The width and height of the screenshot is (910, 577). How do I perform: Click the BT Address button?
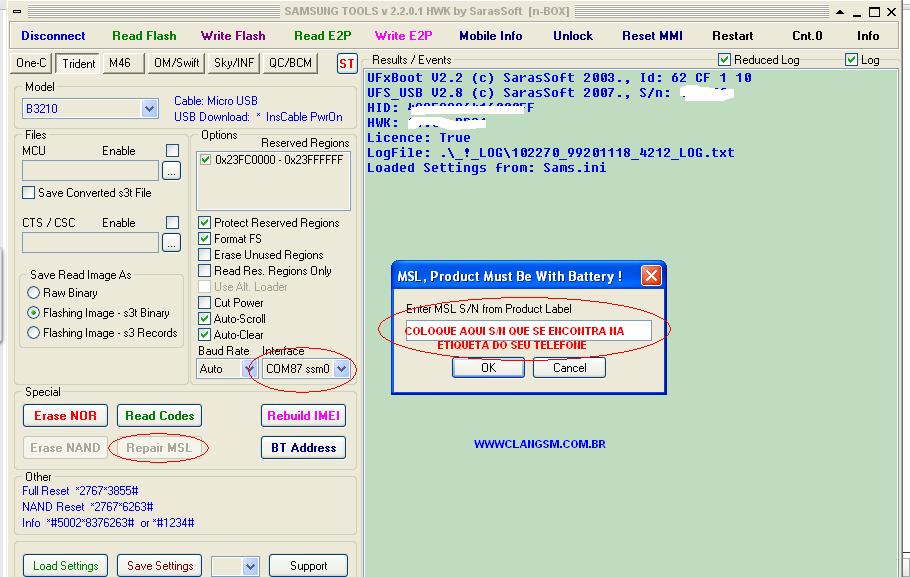point(304,448)
